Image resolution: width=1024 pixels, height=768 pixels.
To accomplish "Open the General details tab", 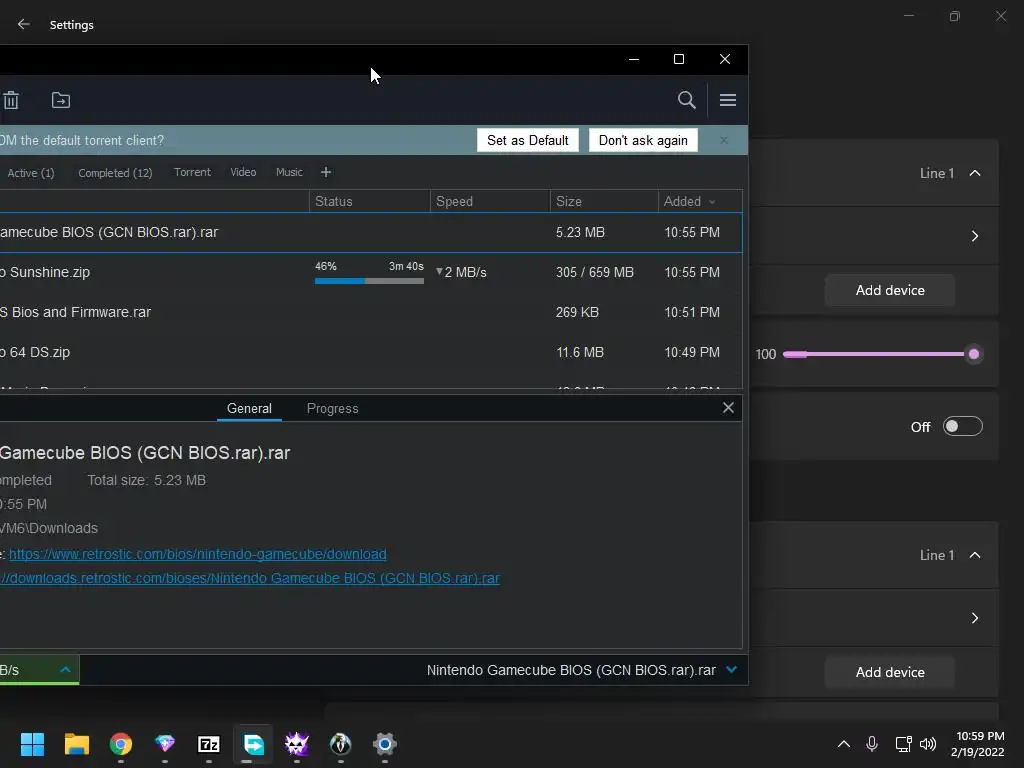I will pyautogui.click(x=249, y=409).
